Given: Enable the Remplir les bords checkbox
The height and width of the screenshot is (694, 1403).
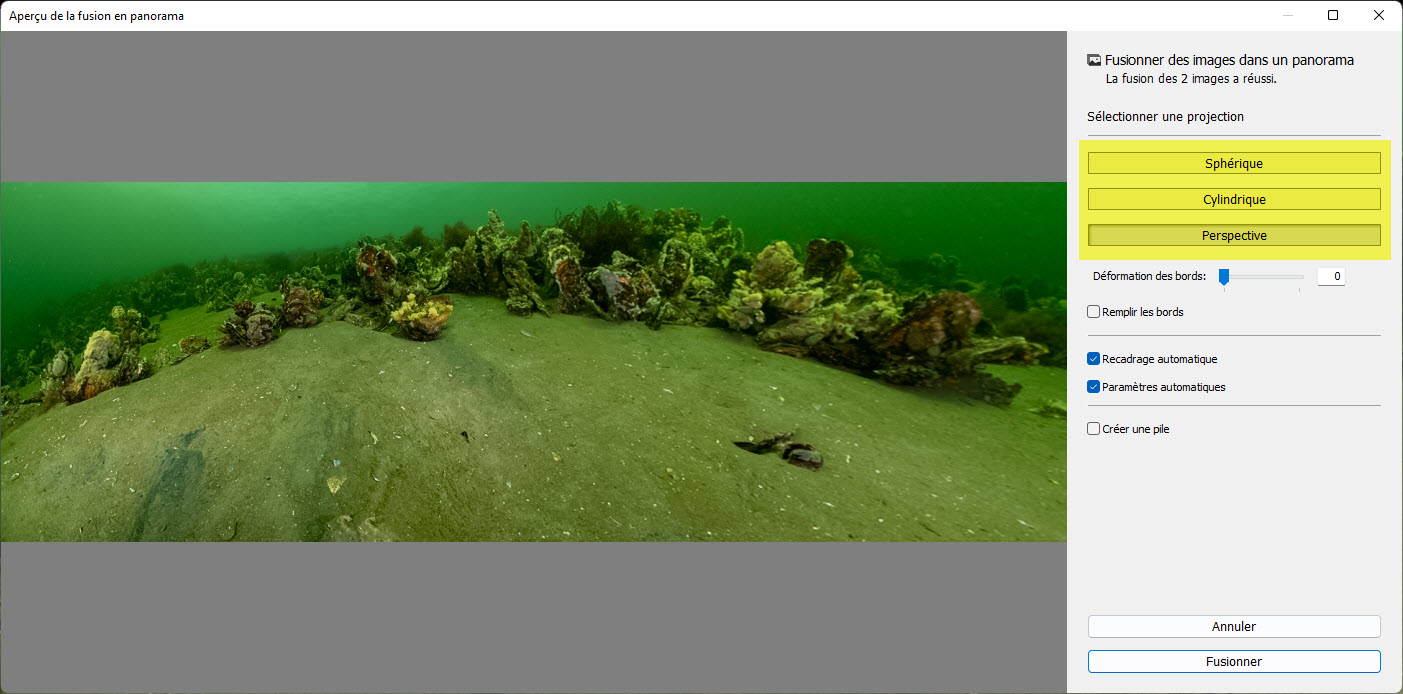Looking at the screenshot, I should point(1094,312).
